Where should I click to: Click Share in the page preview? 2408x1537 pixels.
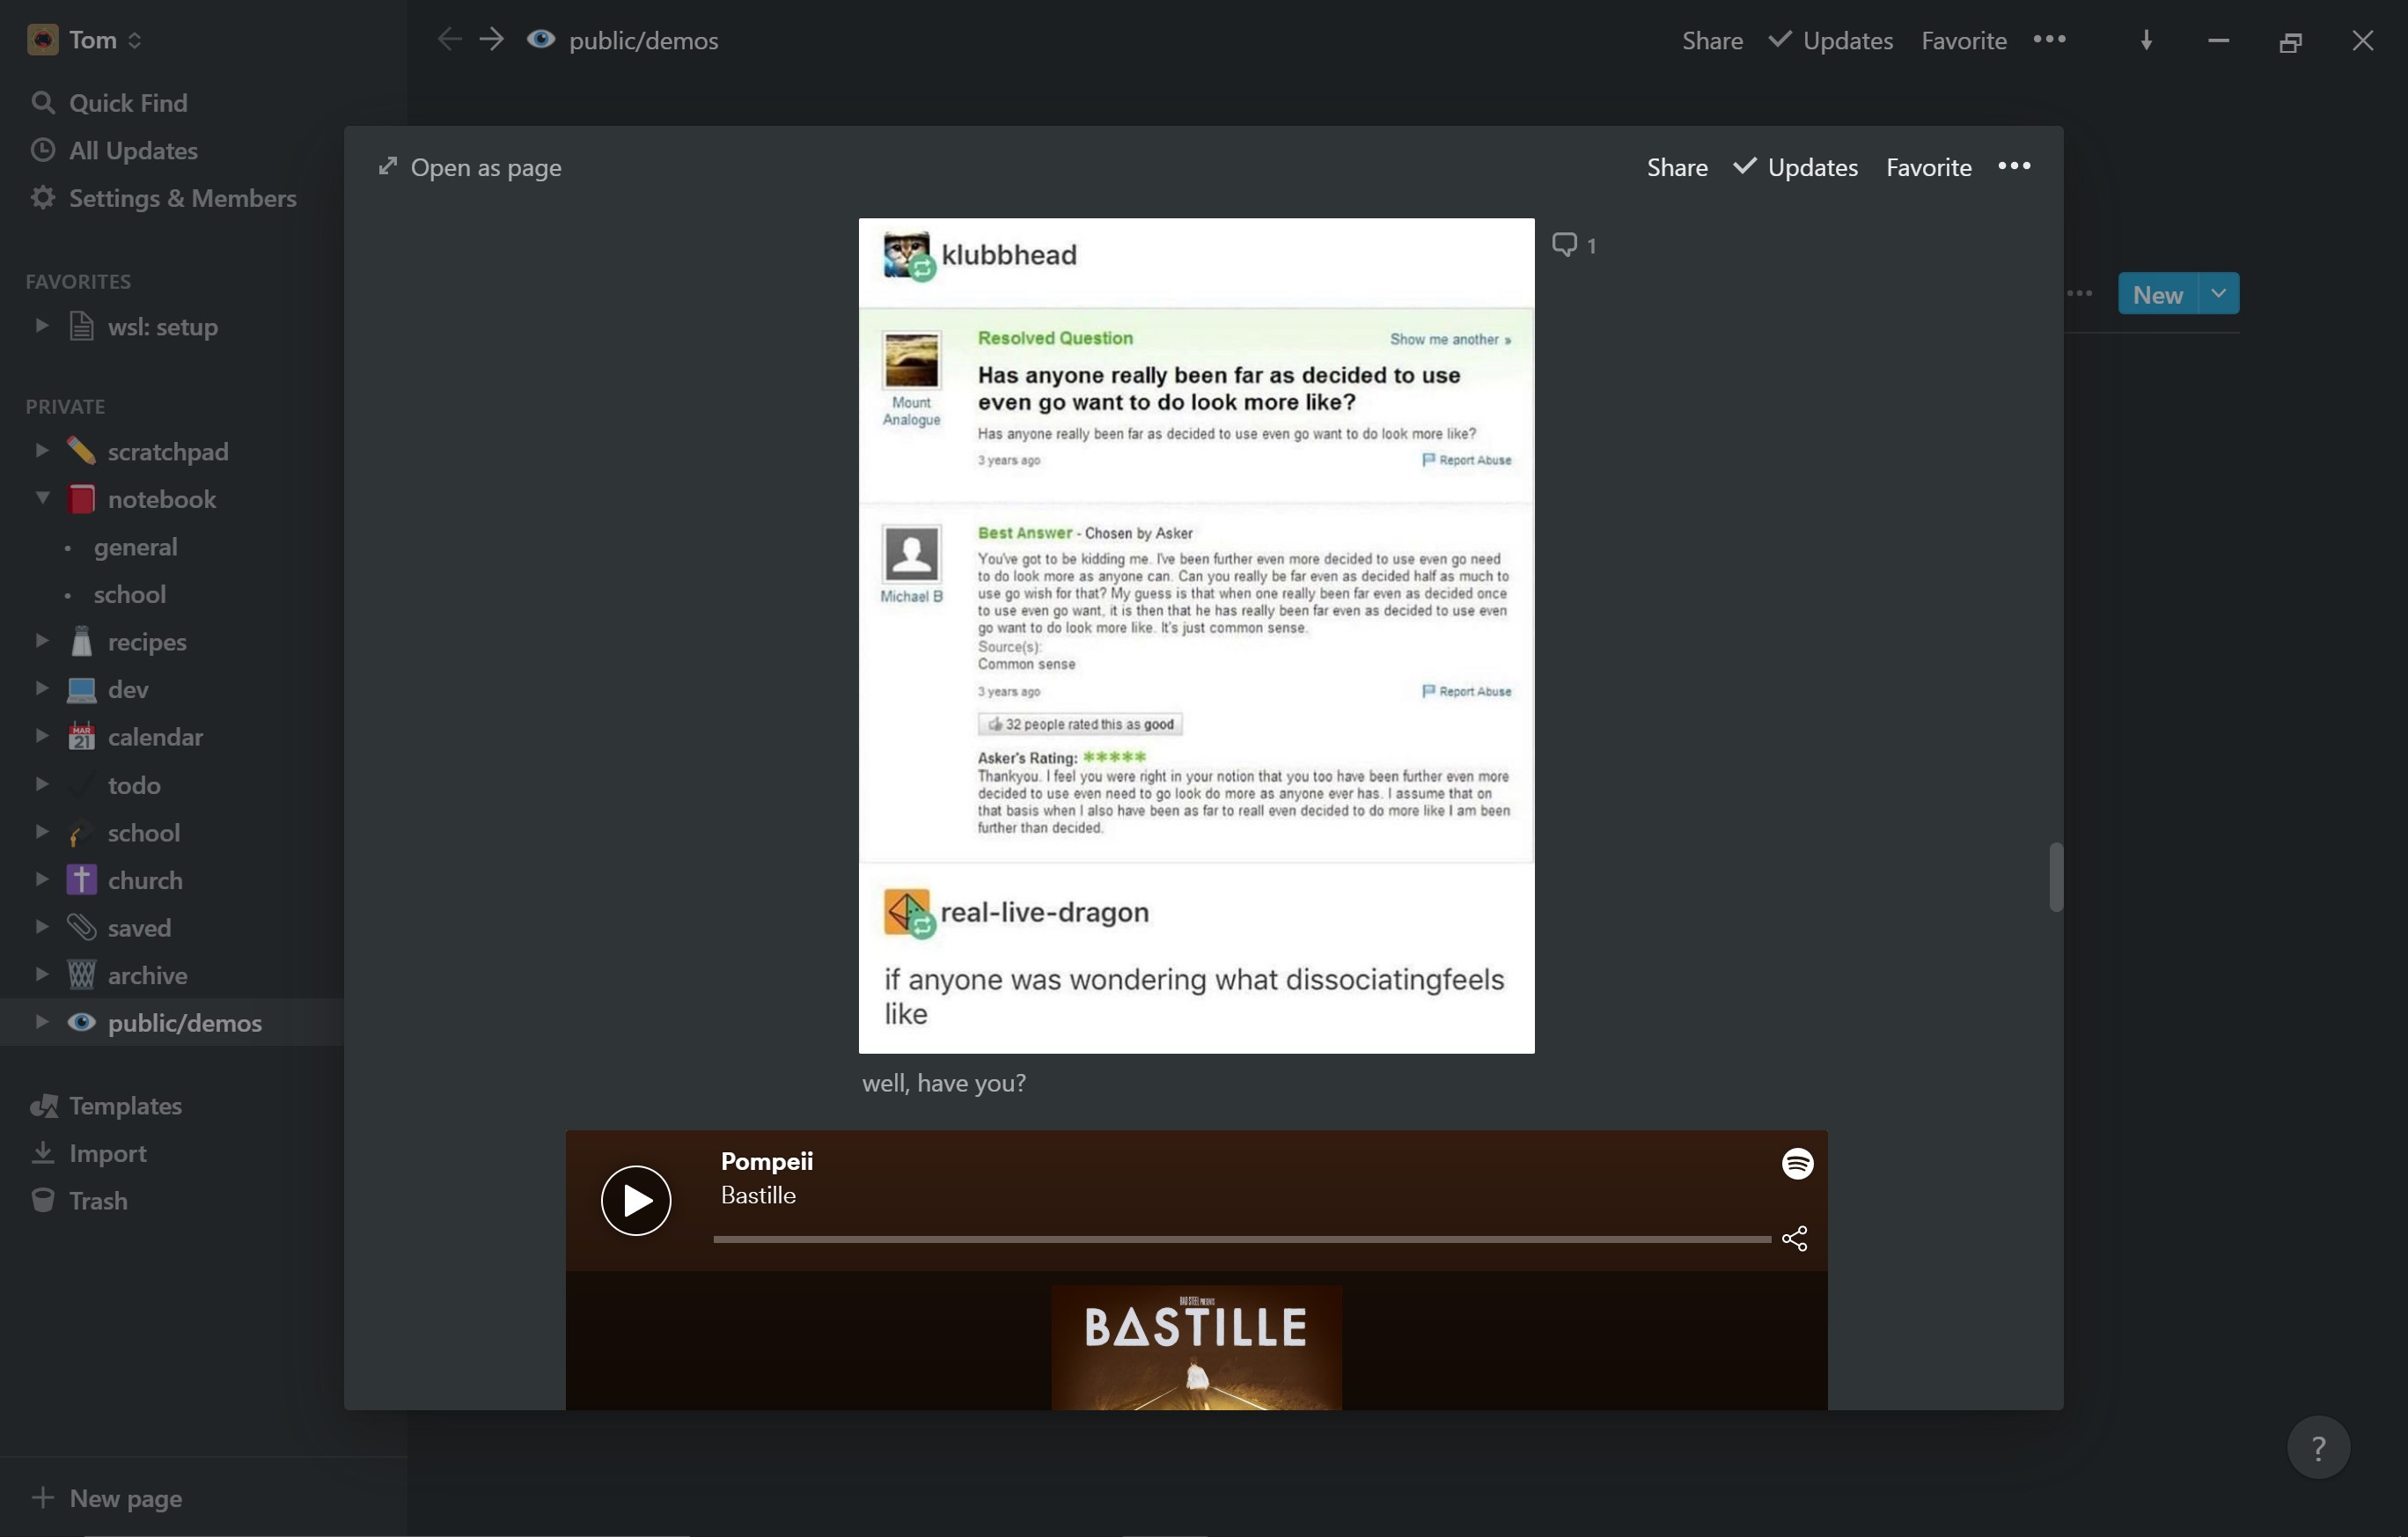[x=1677, y=167]
